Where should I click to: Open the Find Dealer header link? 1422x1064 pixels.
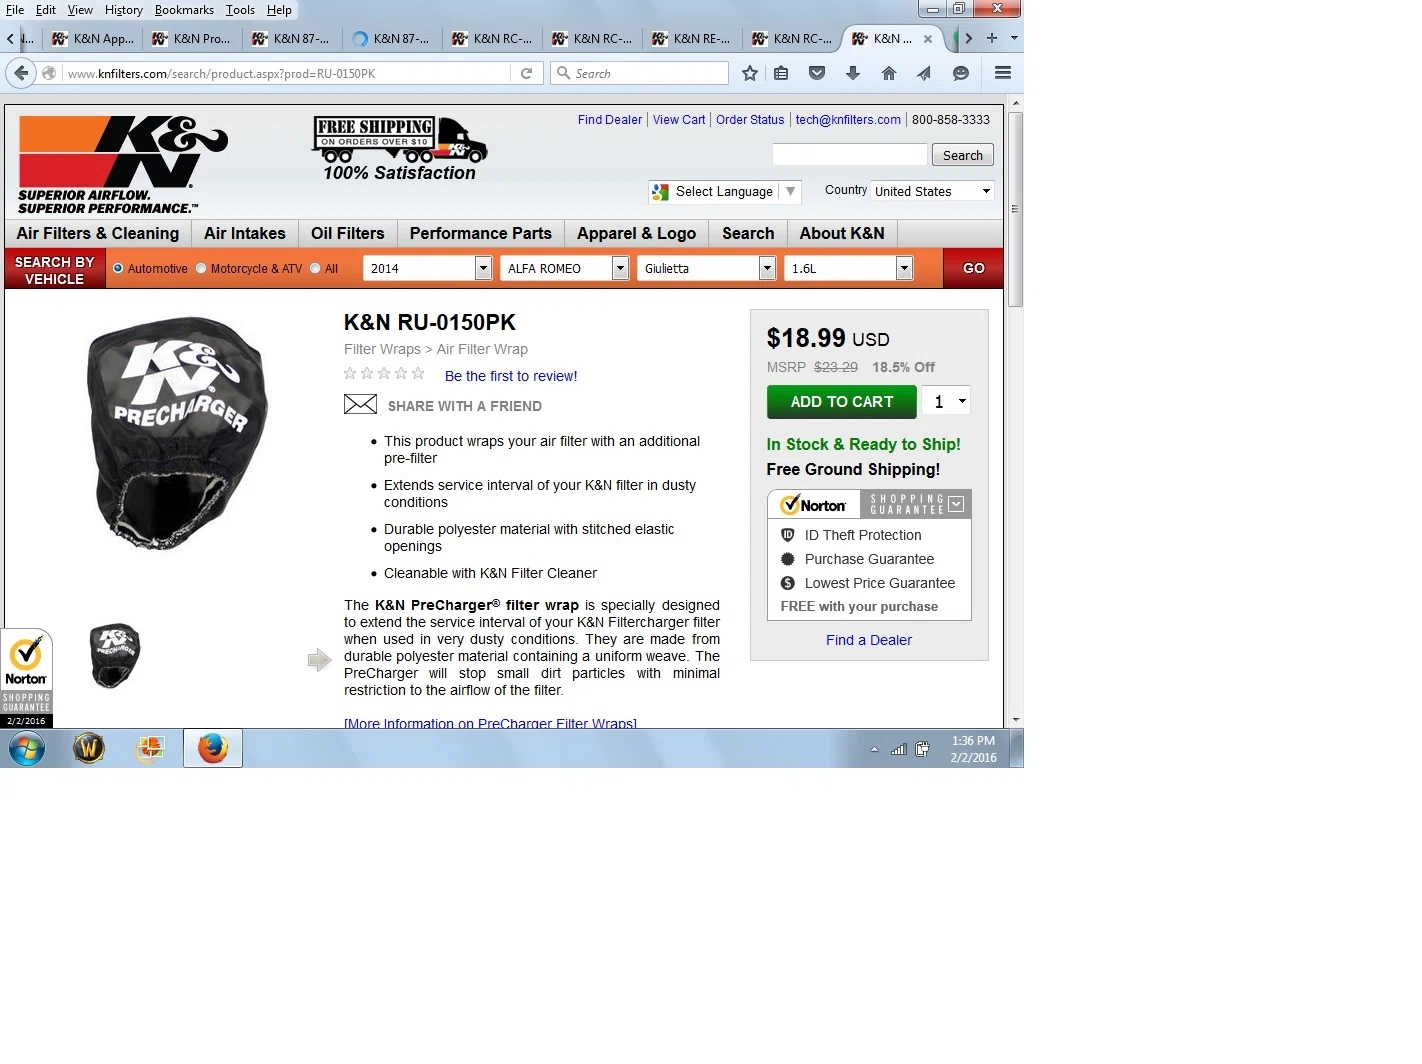coord(610,119)
